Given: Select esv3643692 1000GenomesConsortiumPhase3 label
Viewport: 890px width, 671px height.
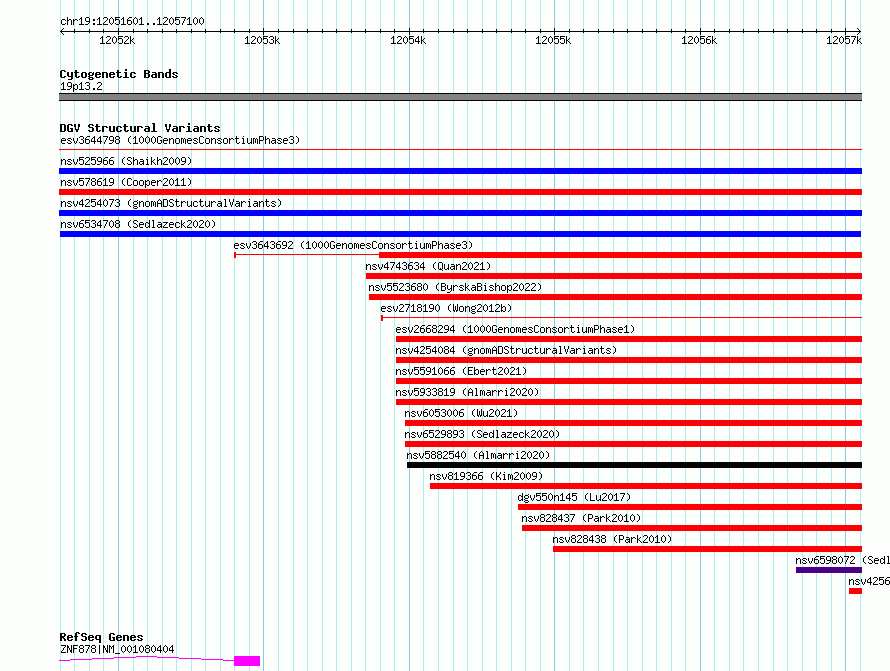Looking at the screenshot, I should [x=353, y=245].
